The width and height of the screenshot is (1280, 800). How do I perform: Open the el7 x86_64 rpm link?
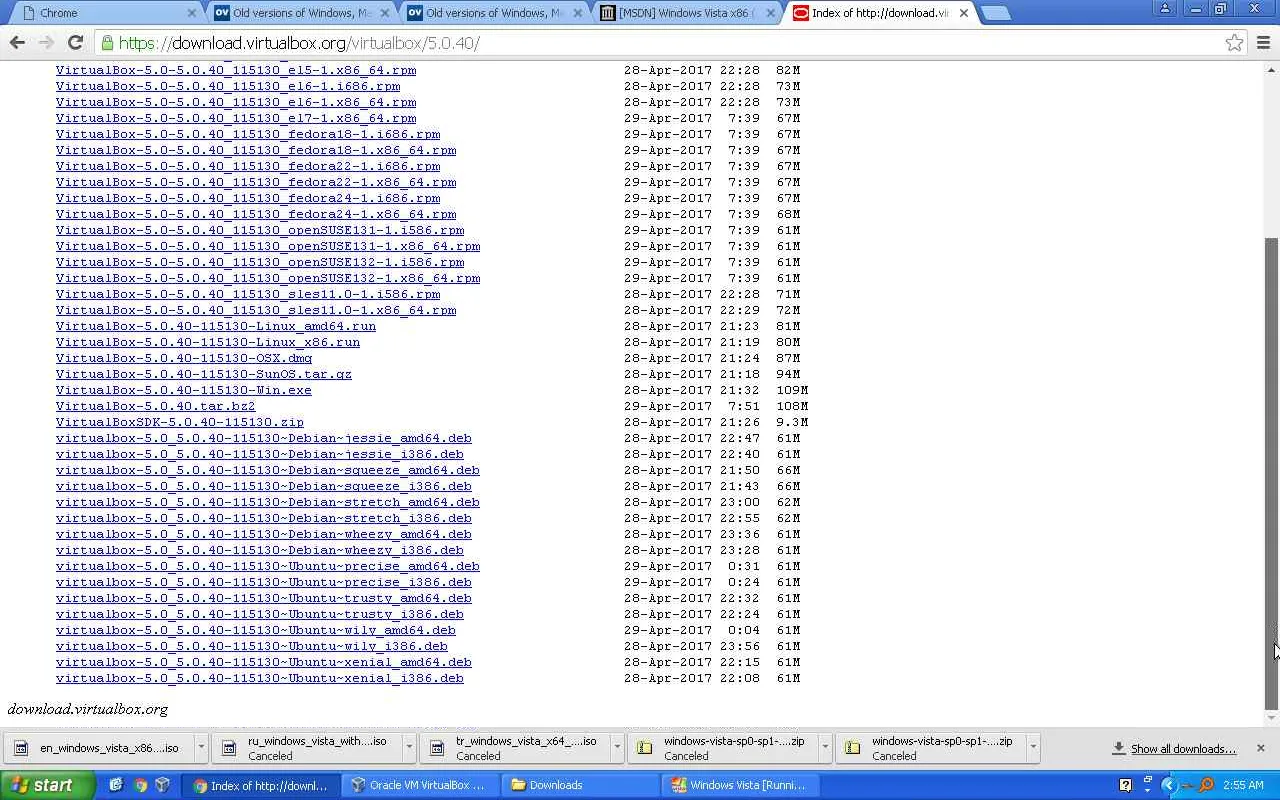pos(236,118)
